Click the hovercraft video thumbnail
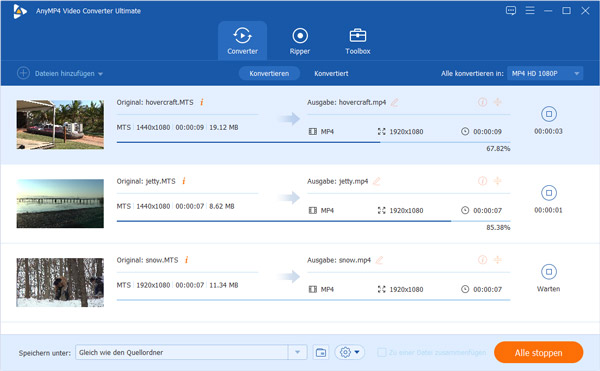 point(60,125)
